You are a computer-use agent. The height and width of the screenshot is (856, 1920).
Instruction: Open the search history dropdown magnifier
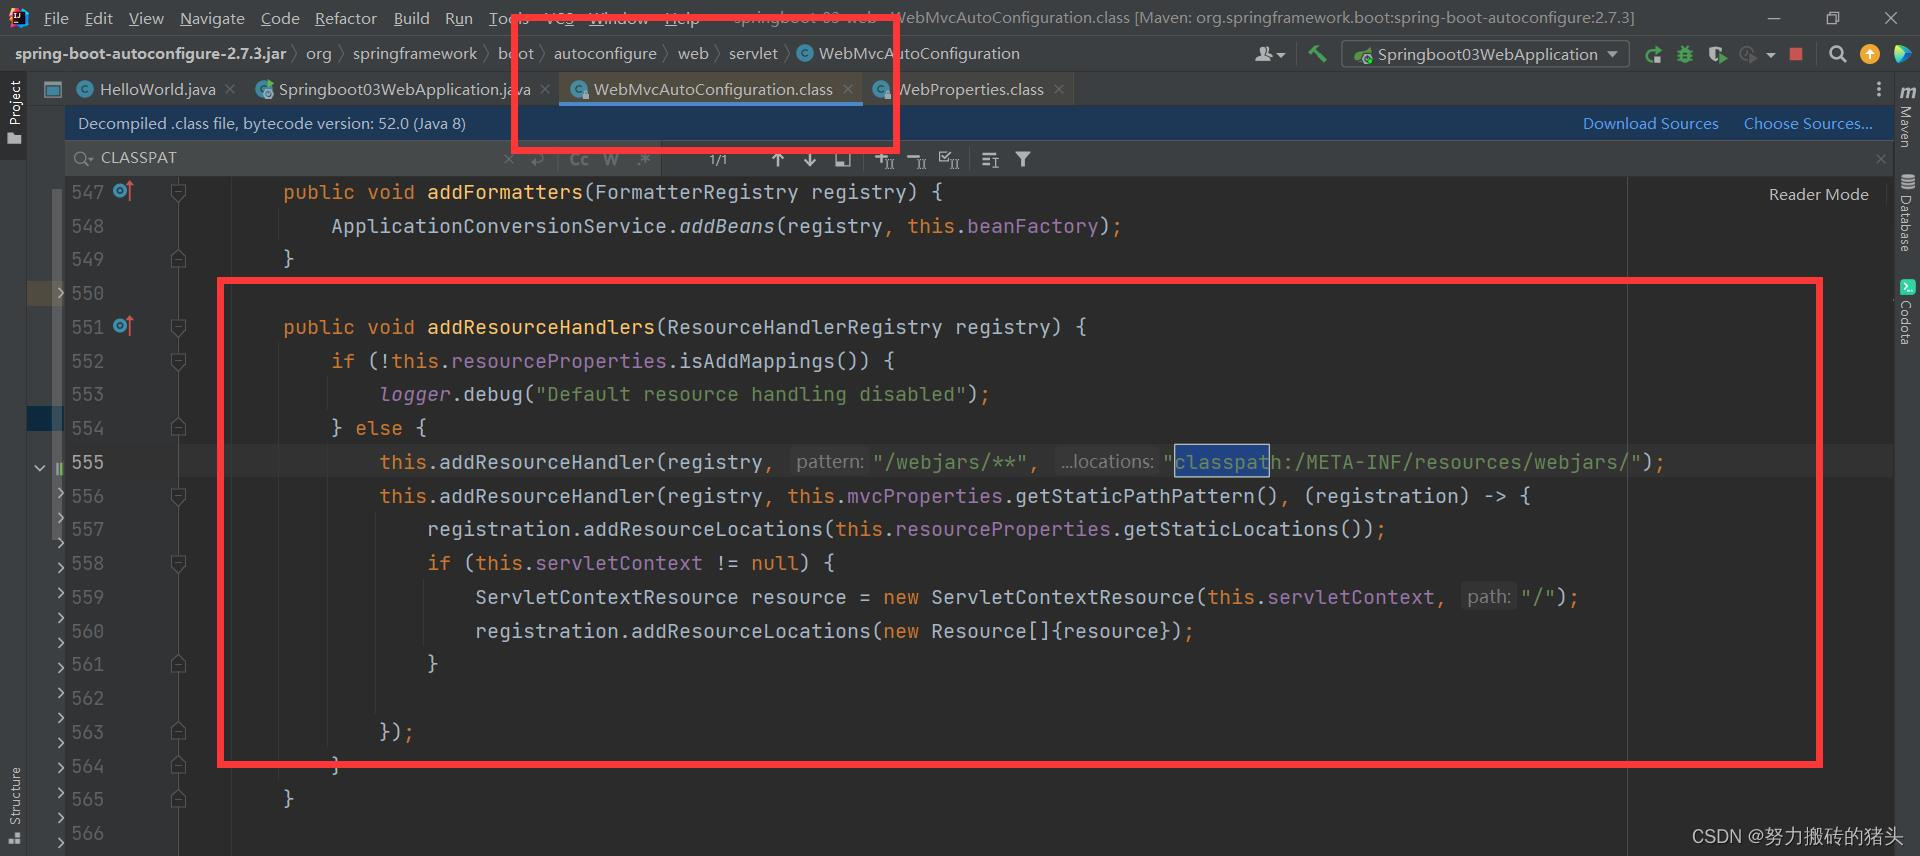pos(83,158)
